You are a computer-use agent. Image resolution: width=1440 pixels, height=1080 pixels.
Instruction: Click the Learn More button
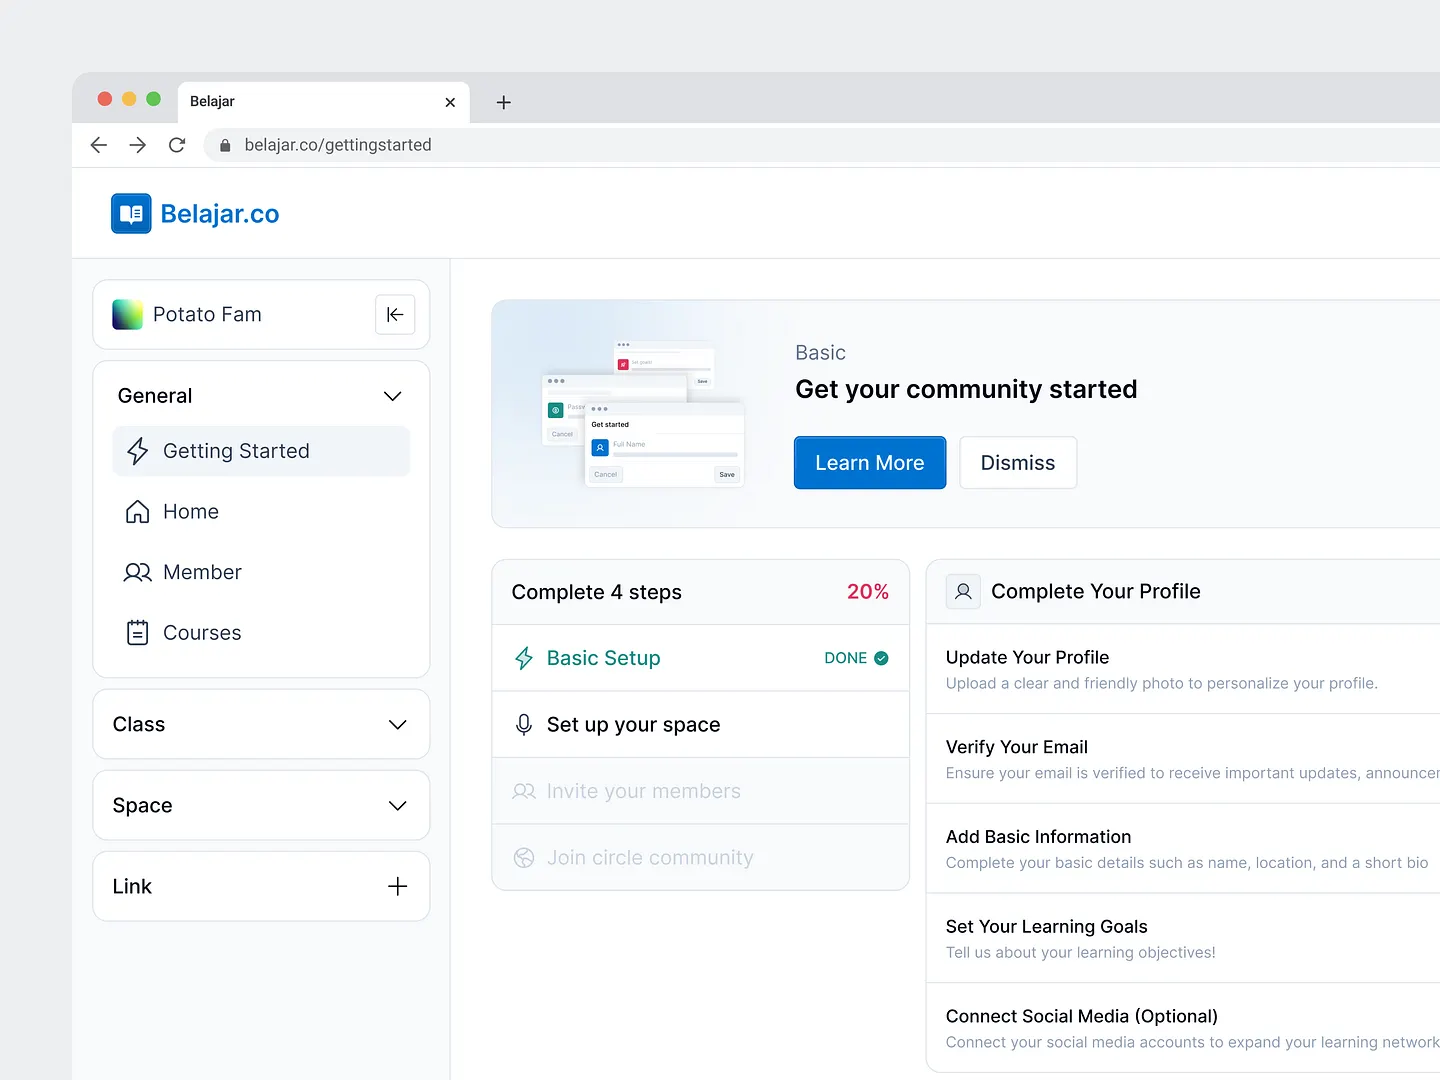(x=870, y=463)
